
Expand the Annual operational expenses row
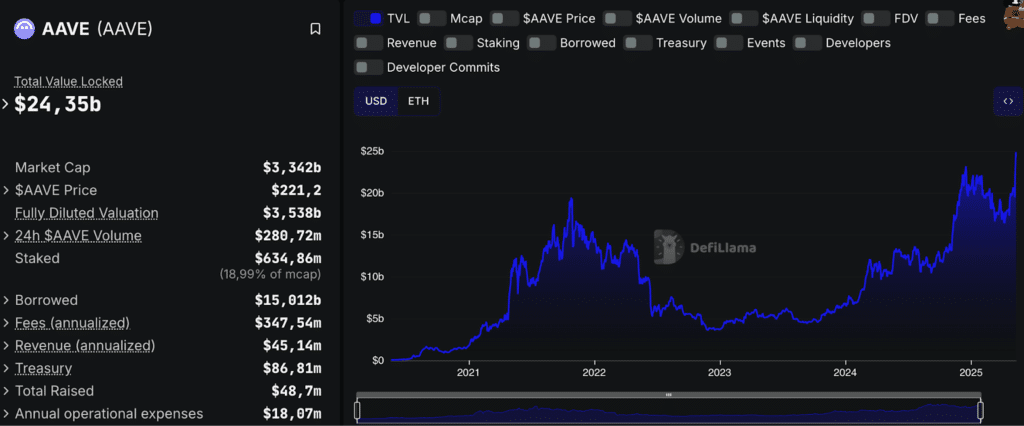pos(5,414)
